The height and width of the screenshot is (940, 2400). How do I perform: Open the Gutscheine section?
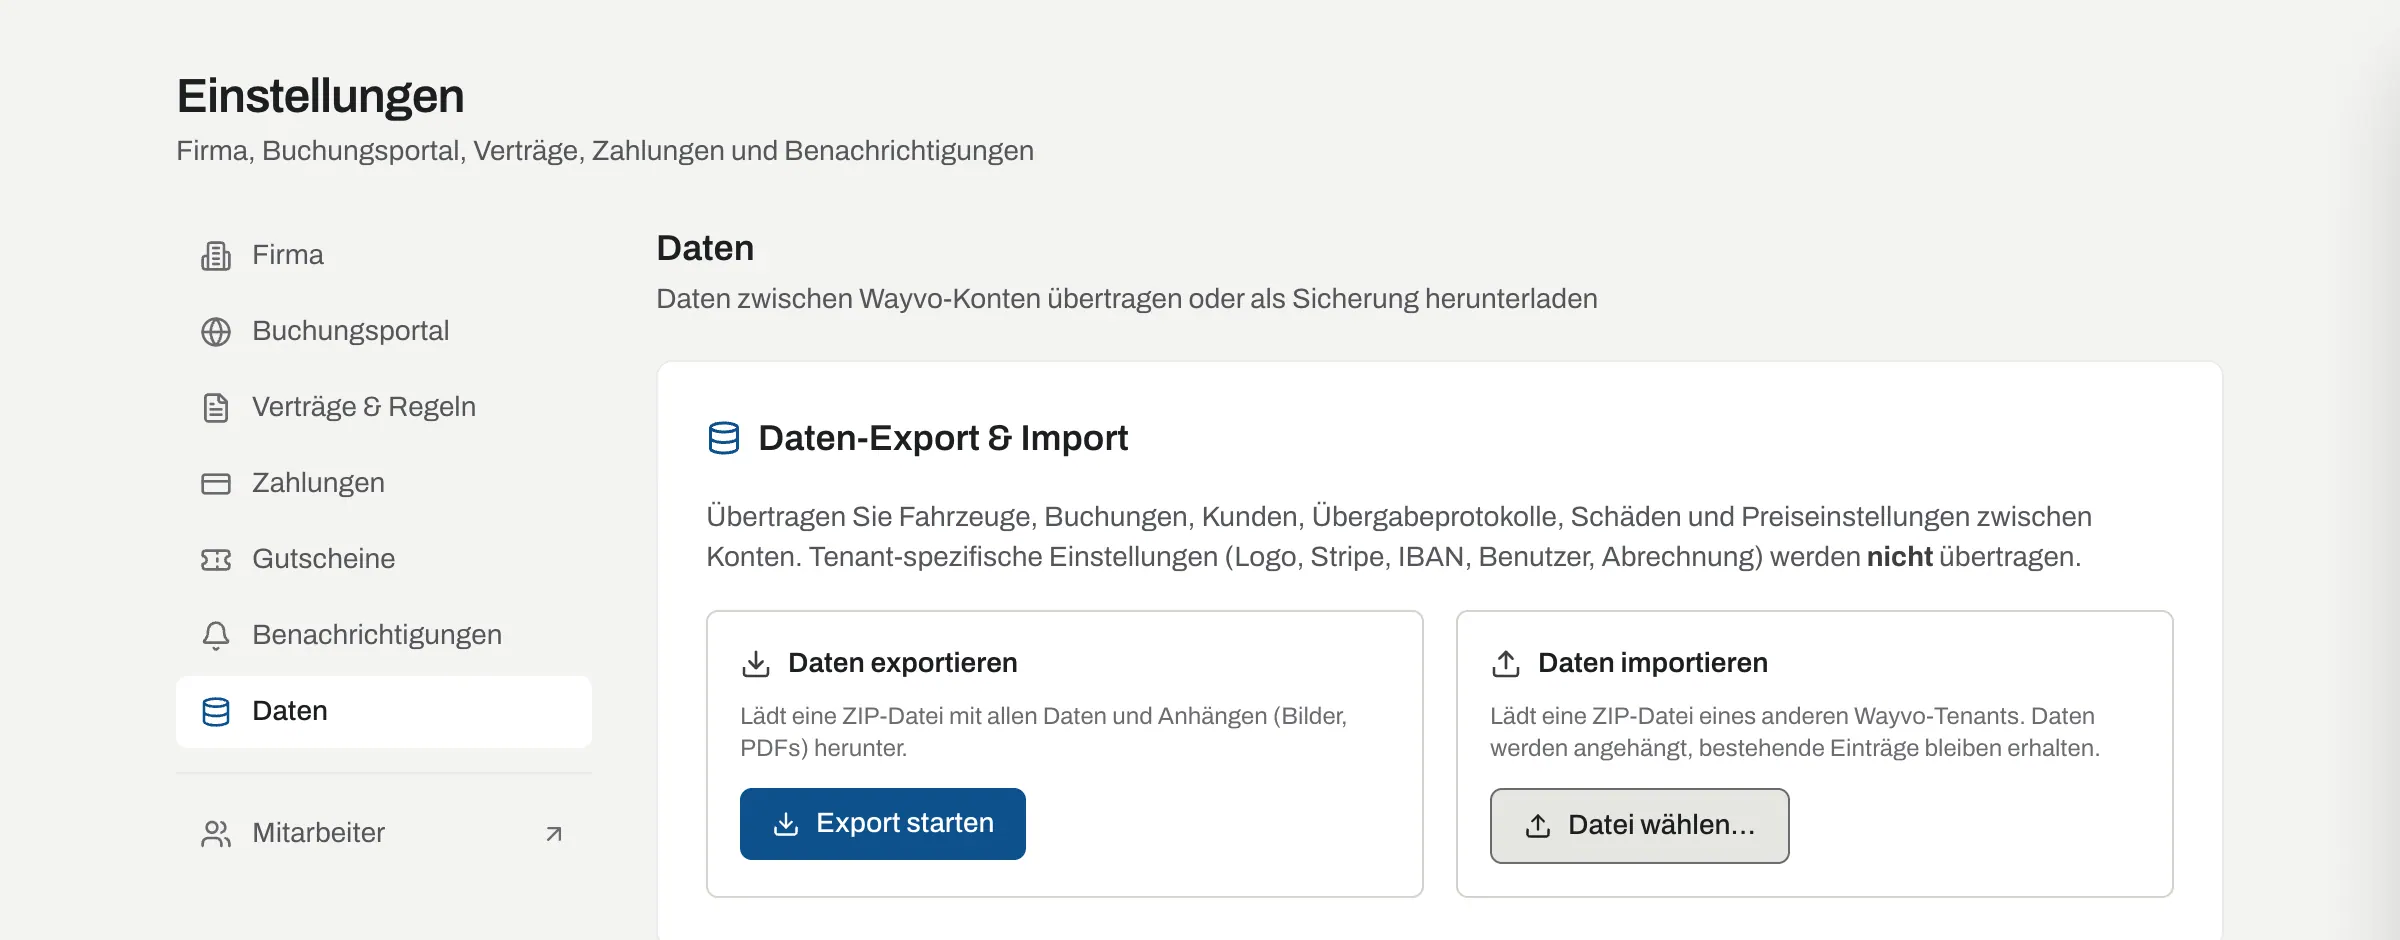coord(384,559)
